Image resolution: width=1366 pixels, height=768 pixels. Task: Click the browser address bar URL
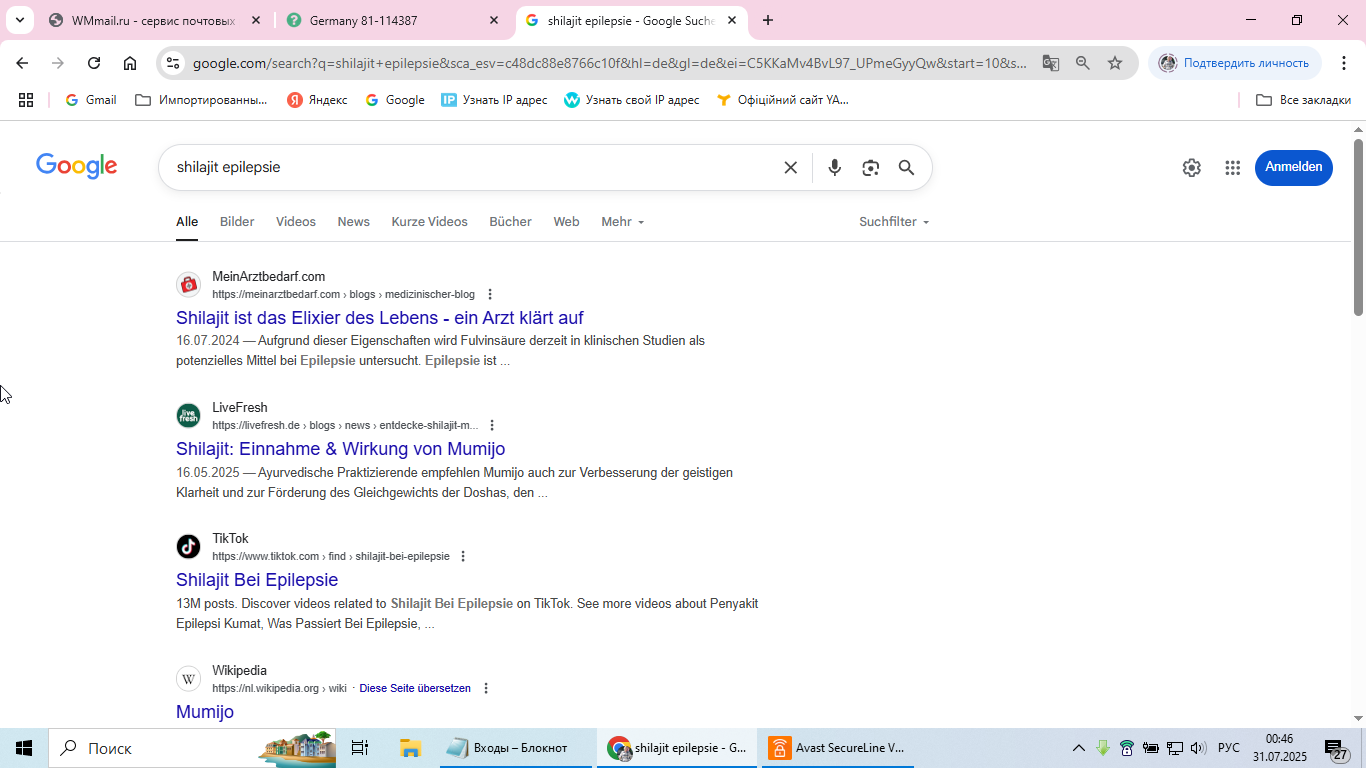pyautogui.click(x=610, y=63)
